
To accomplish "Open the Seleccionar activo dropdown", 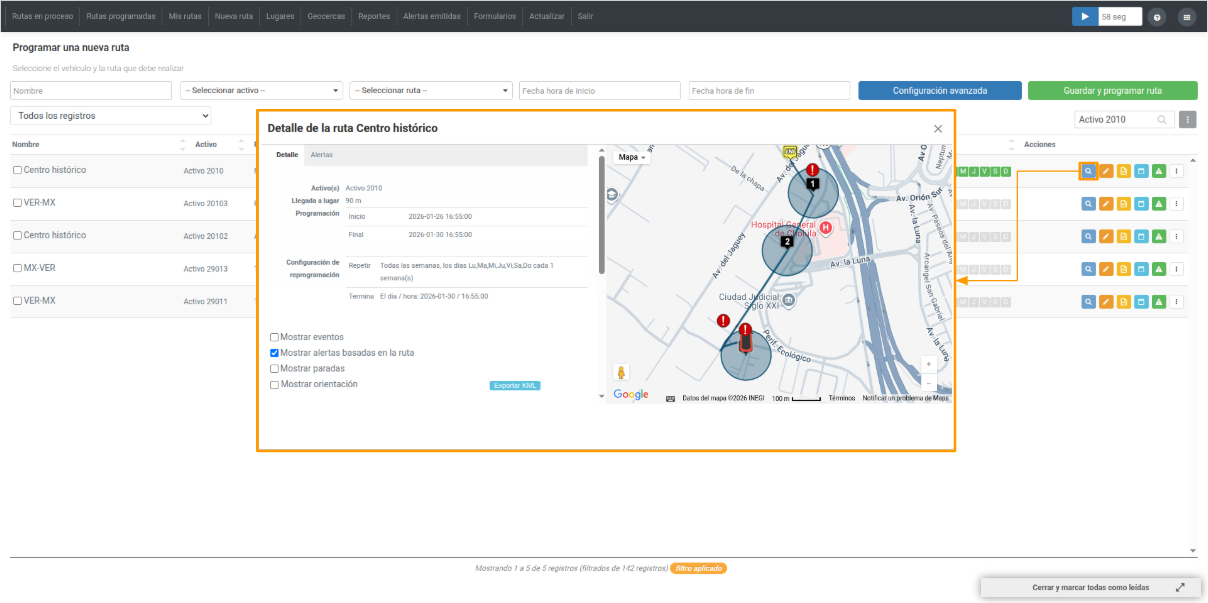I will 261,91.
